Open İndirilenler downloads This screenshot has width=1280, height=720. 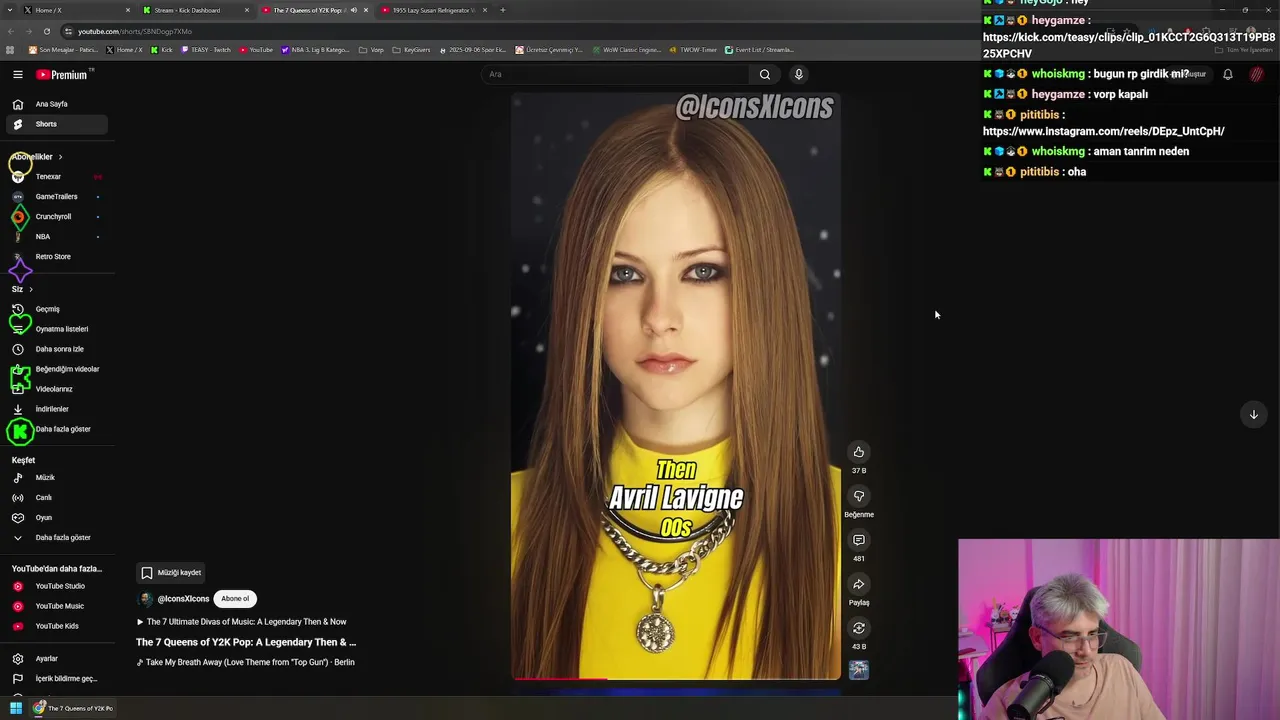(58, 409)
